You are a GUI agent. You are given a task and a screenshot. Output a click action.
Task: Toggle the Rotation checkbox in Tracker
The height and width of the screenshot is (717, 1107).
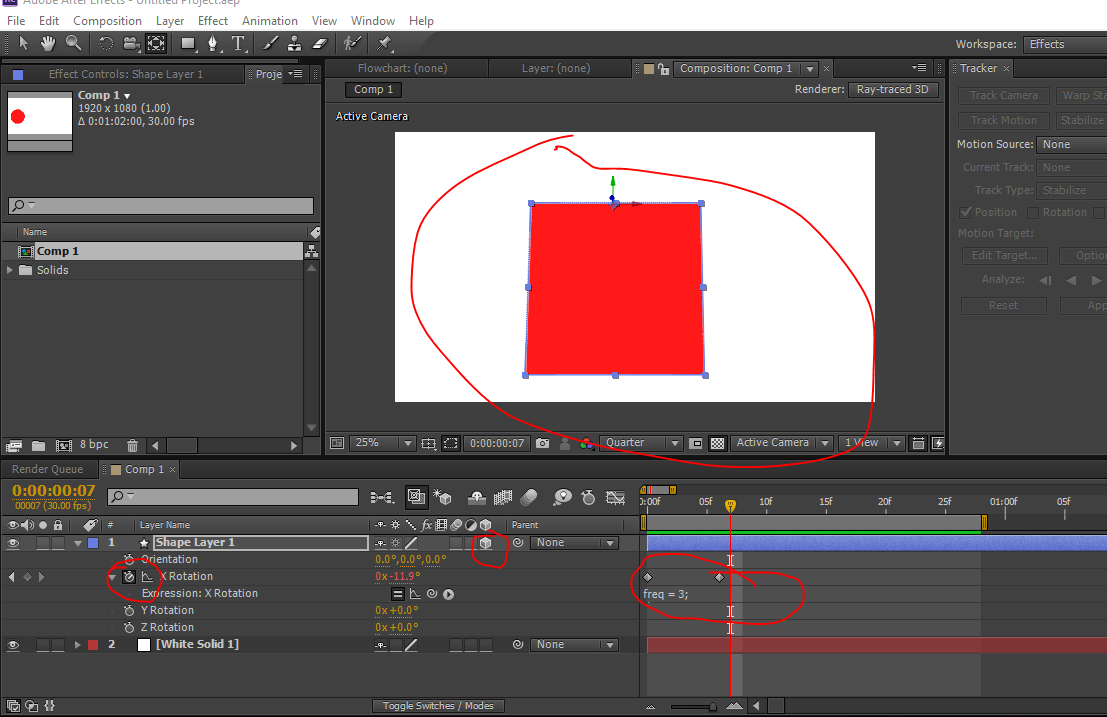coord(1033,212)
